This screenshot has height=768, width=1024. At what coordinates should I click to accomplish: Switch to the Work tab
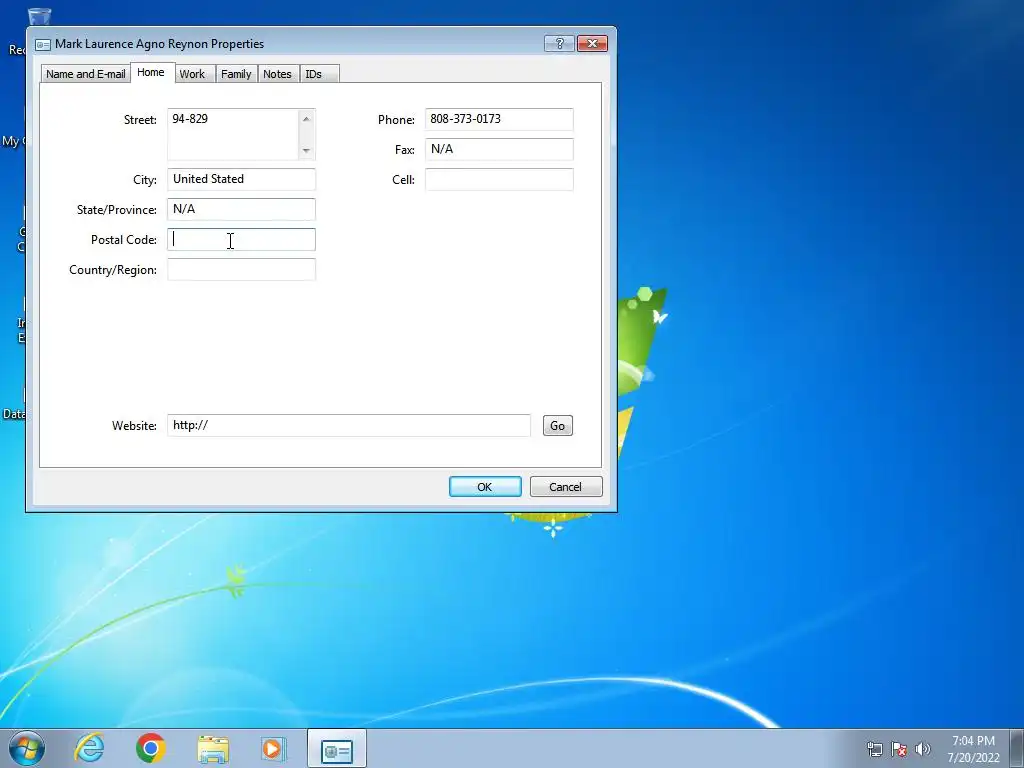pos(192,74)
